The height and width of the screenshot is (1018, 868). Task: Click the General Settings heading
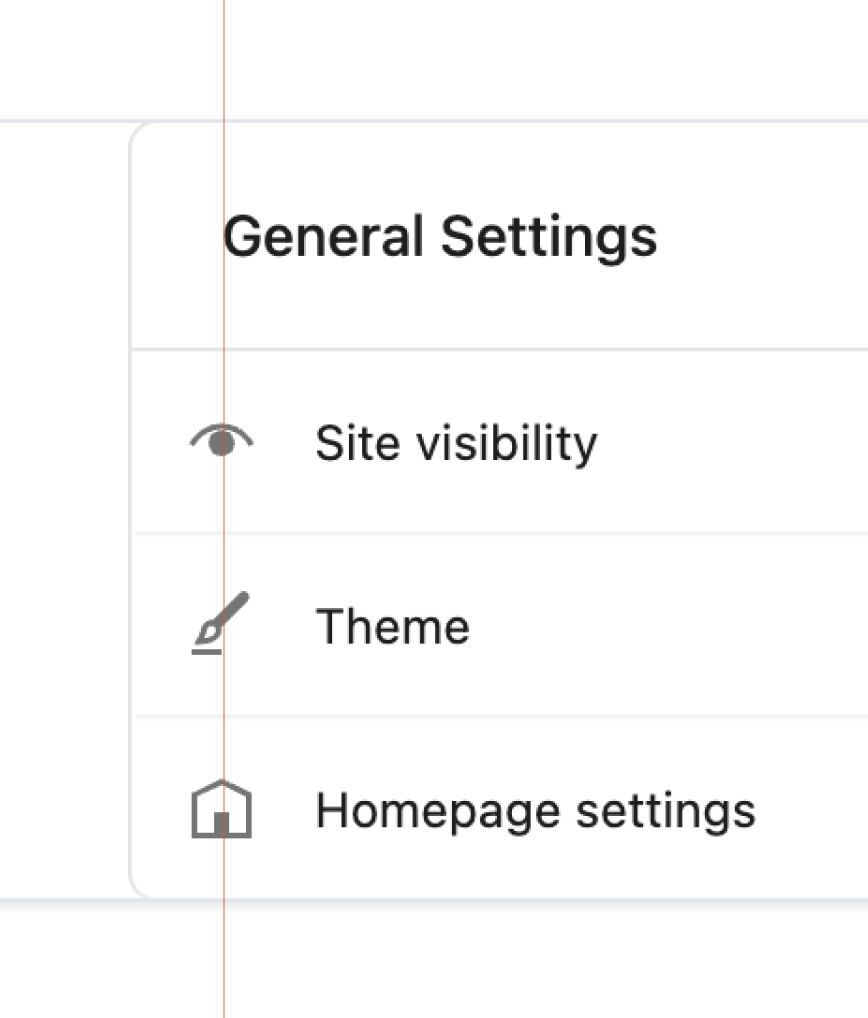pos(440,238)
